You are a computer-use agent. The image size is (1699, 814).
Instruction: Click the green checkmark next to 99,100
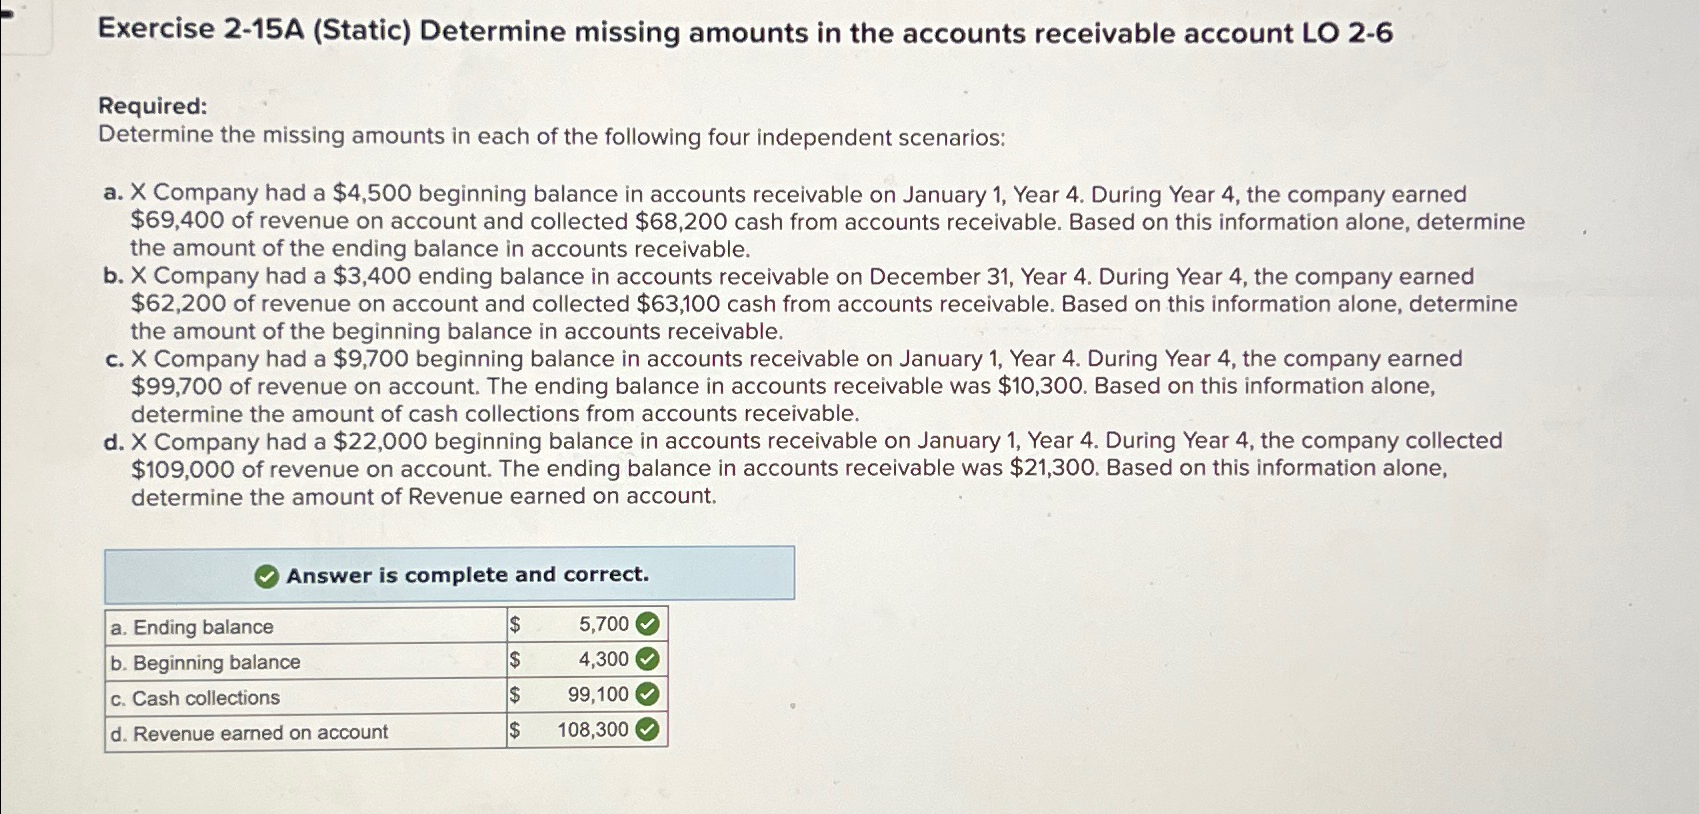648,694
